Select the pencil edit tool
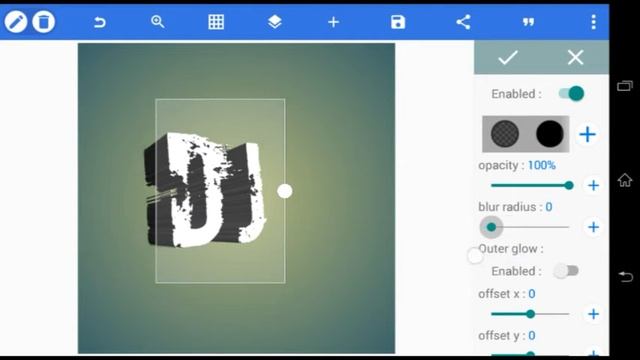 (16, 22)
